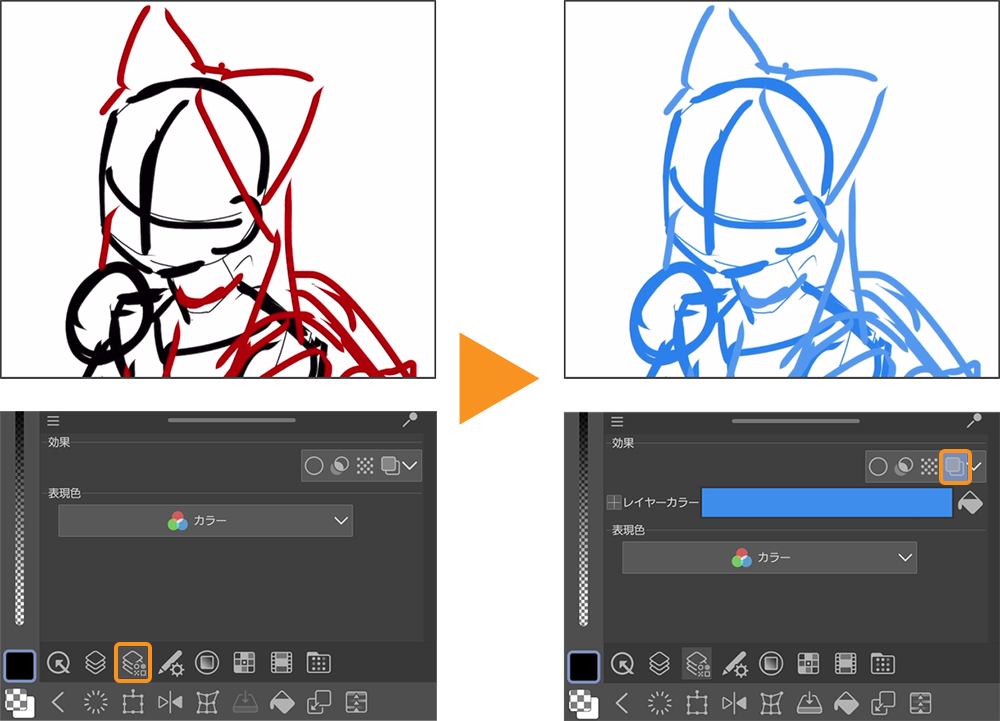1000x721 pixels.
Task: Open hamburger menu of right property panel
Action: [617, 421]
